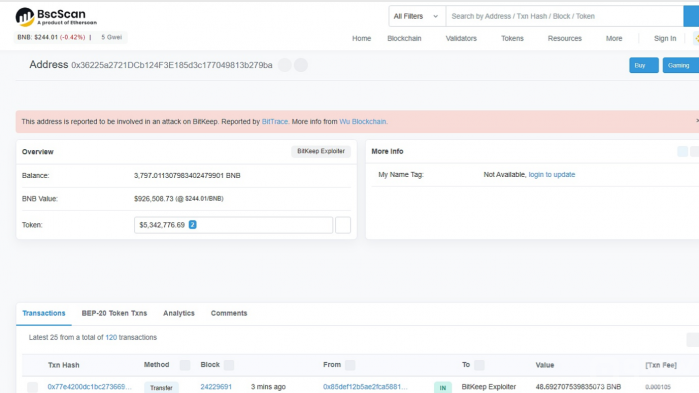Viewport: 699px width, 393px height.
Task: Click the search button at the search bar's end
Action: tap(691, 16)
